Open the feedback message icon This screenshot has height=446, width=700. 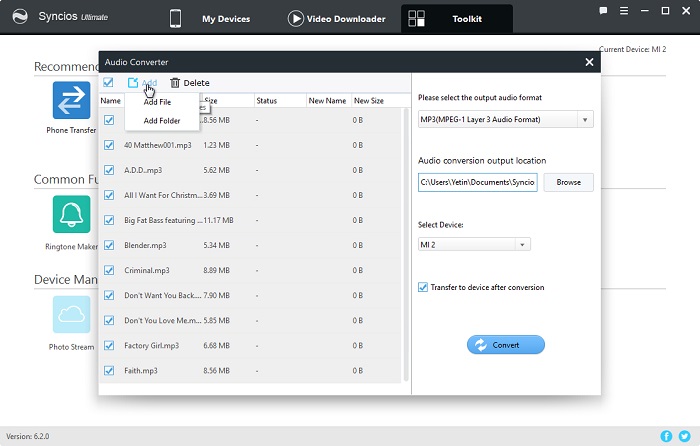pyautogui.click(x=603, y=11)
